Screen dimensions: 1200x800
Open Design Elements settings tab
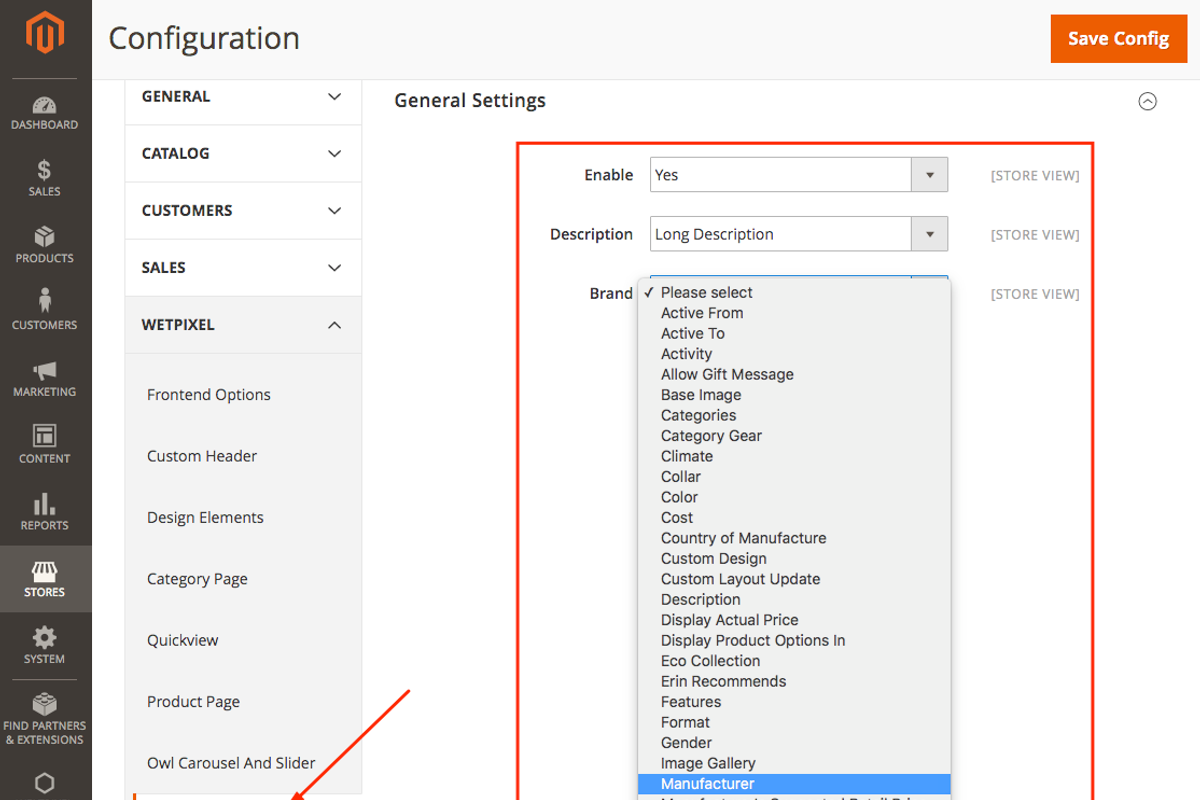[x=205, y=518]
